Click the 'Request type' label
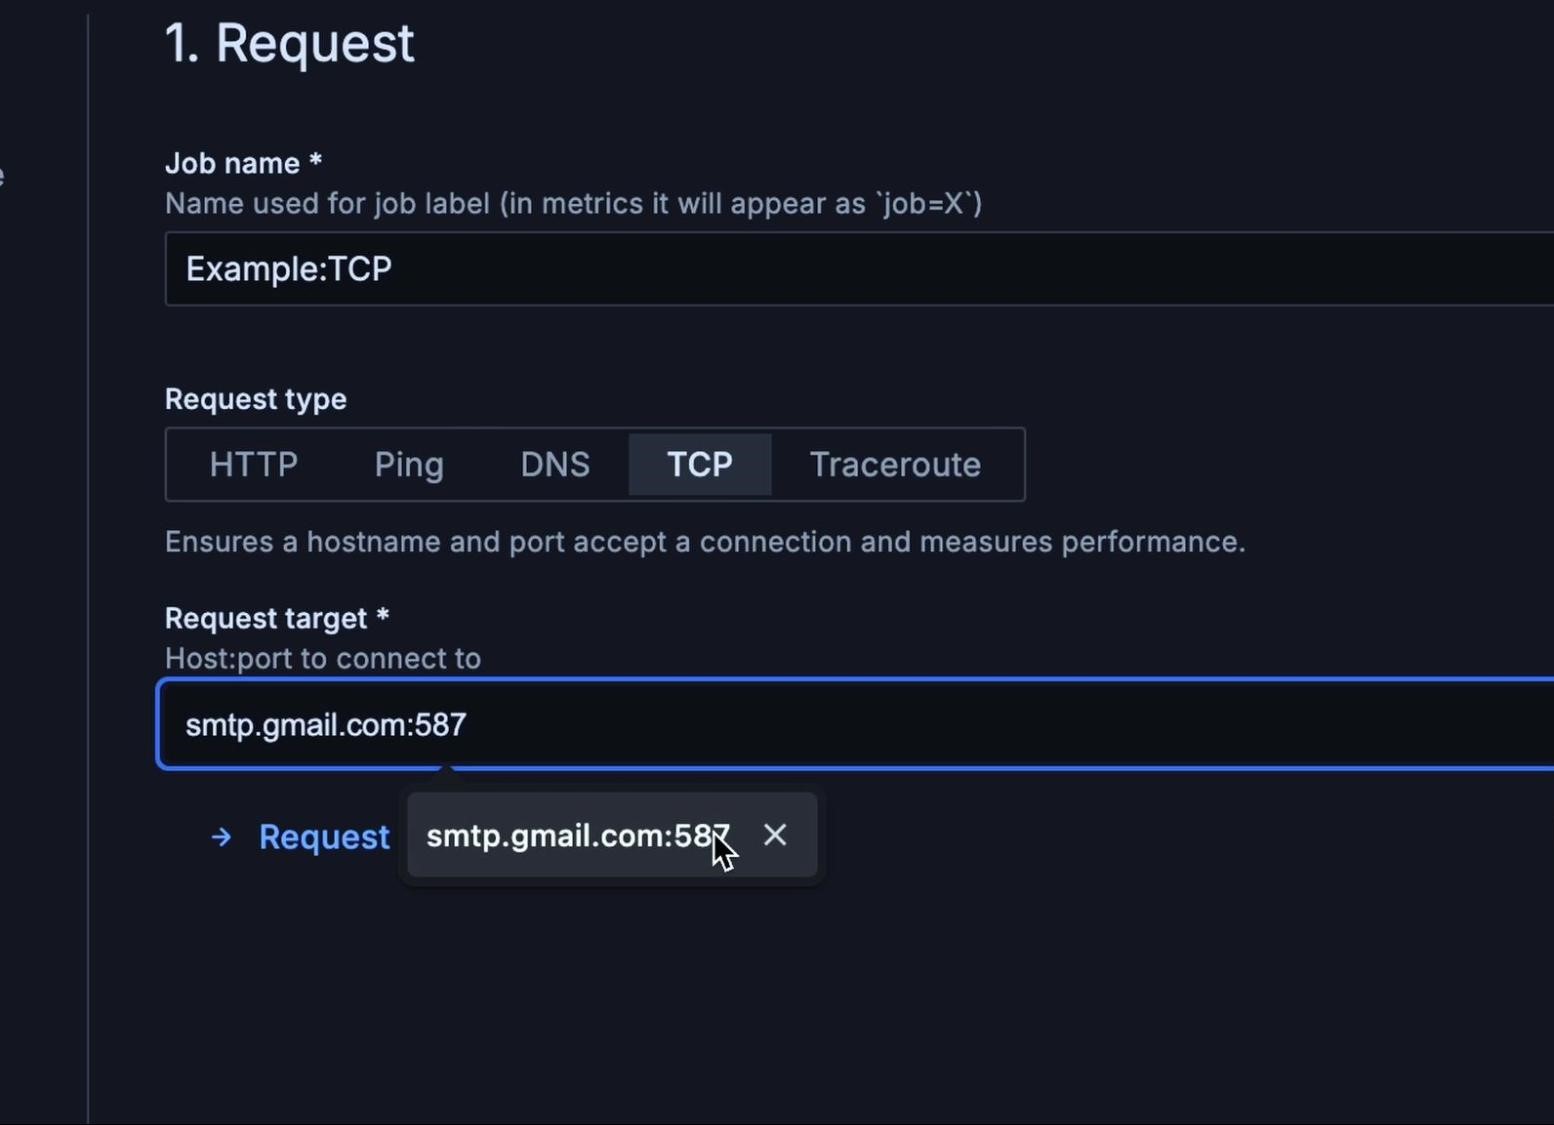Screen dimensions: 1554x1125 (x=256, y=399)
